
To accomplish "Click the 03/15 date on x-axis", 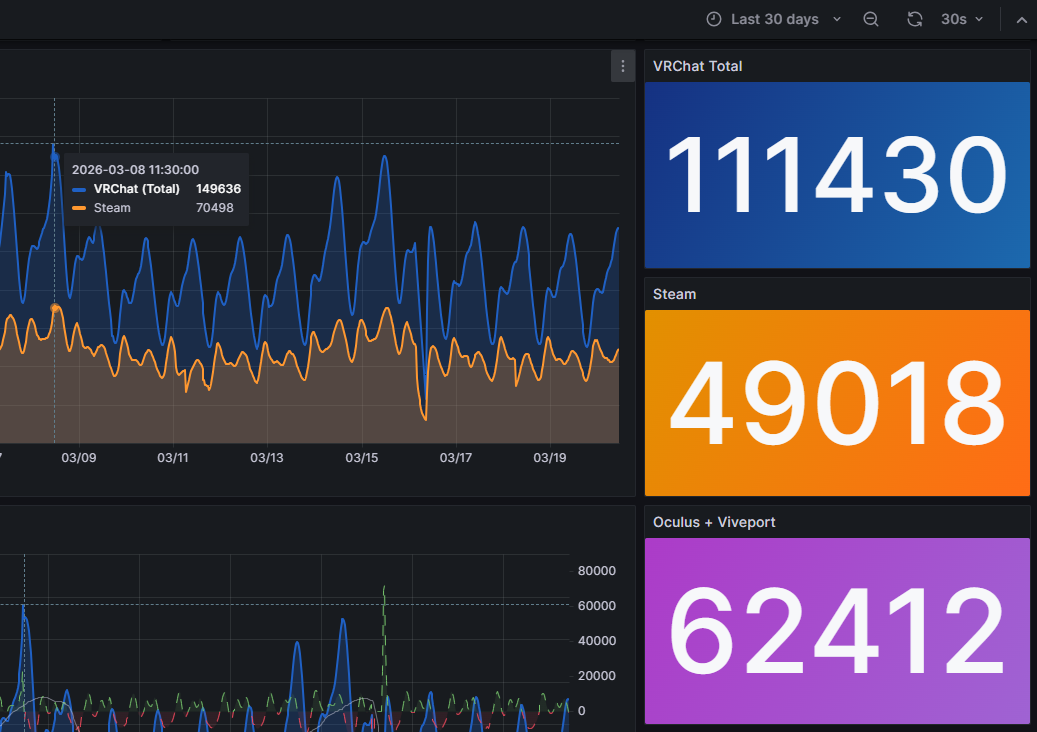I will tap(361, 458).
